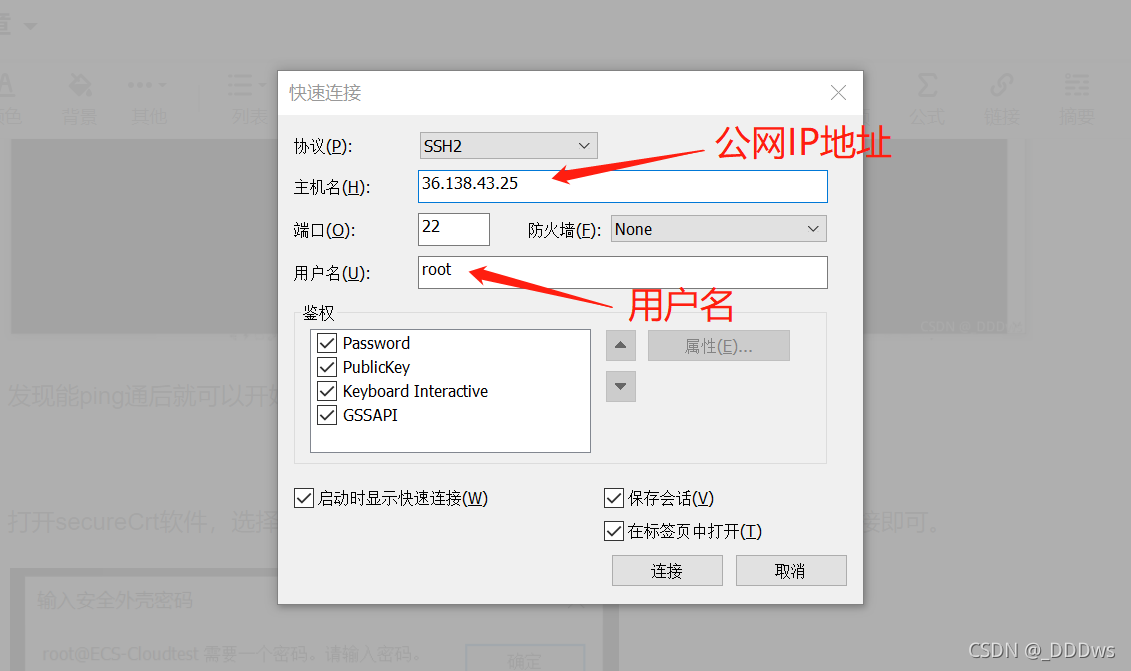The image size is (1131, 671).
Task: Click the 主机名 hostname input field
Action: 622,186
